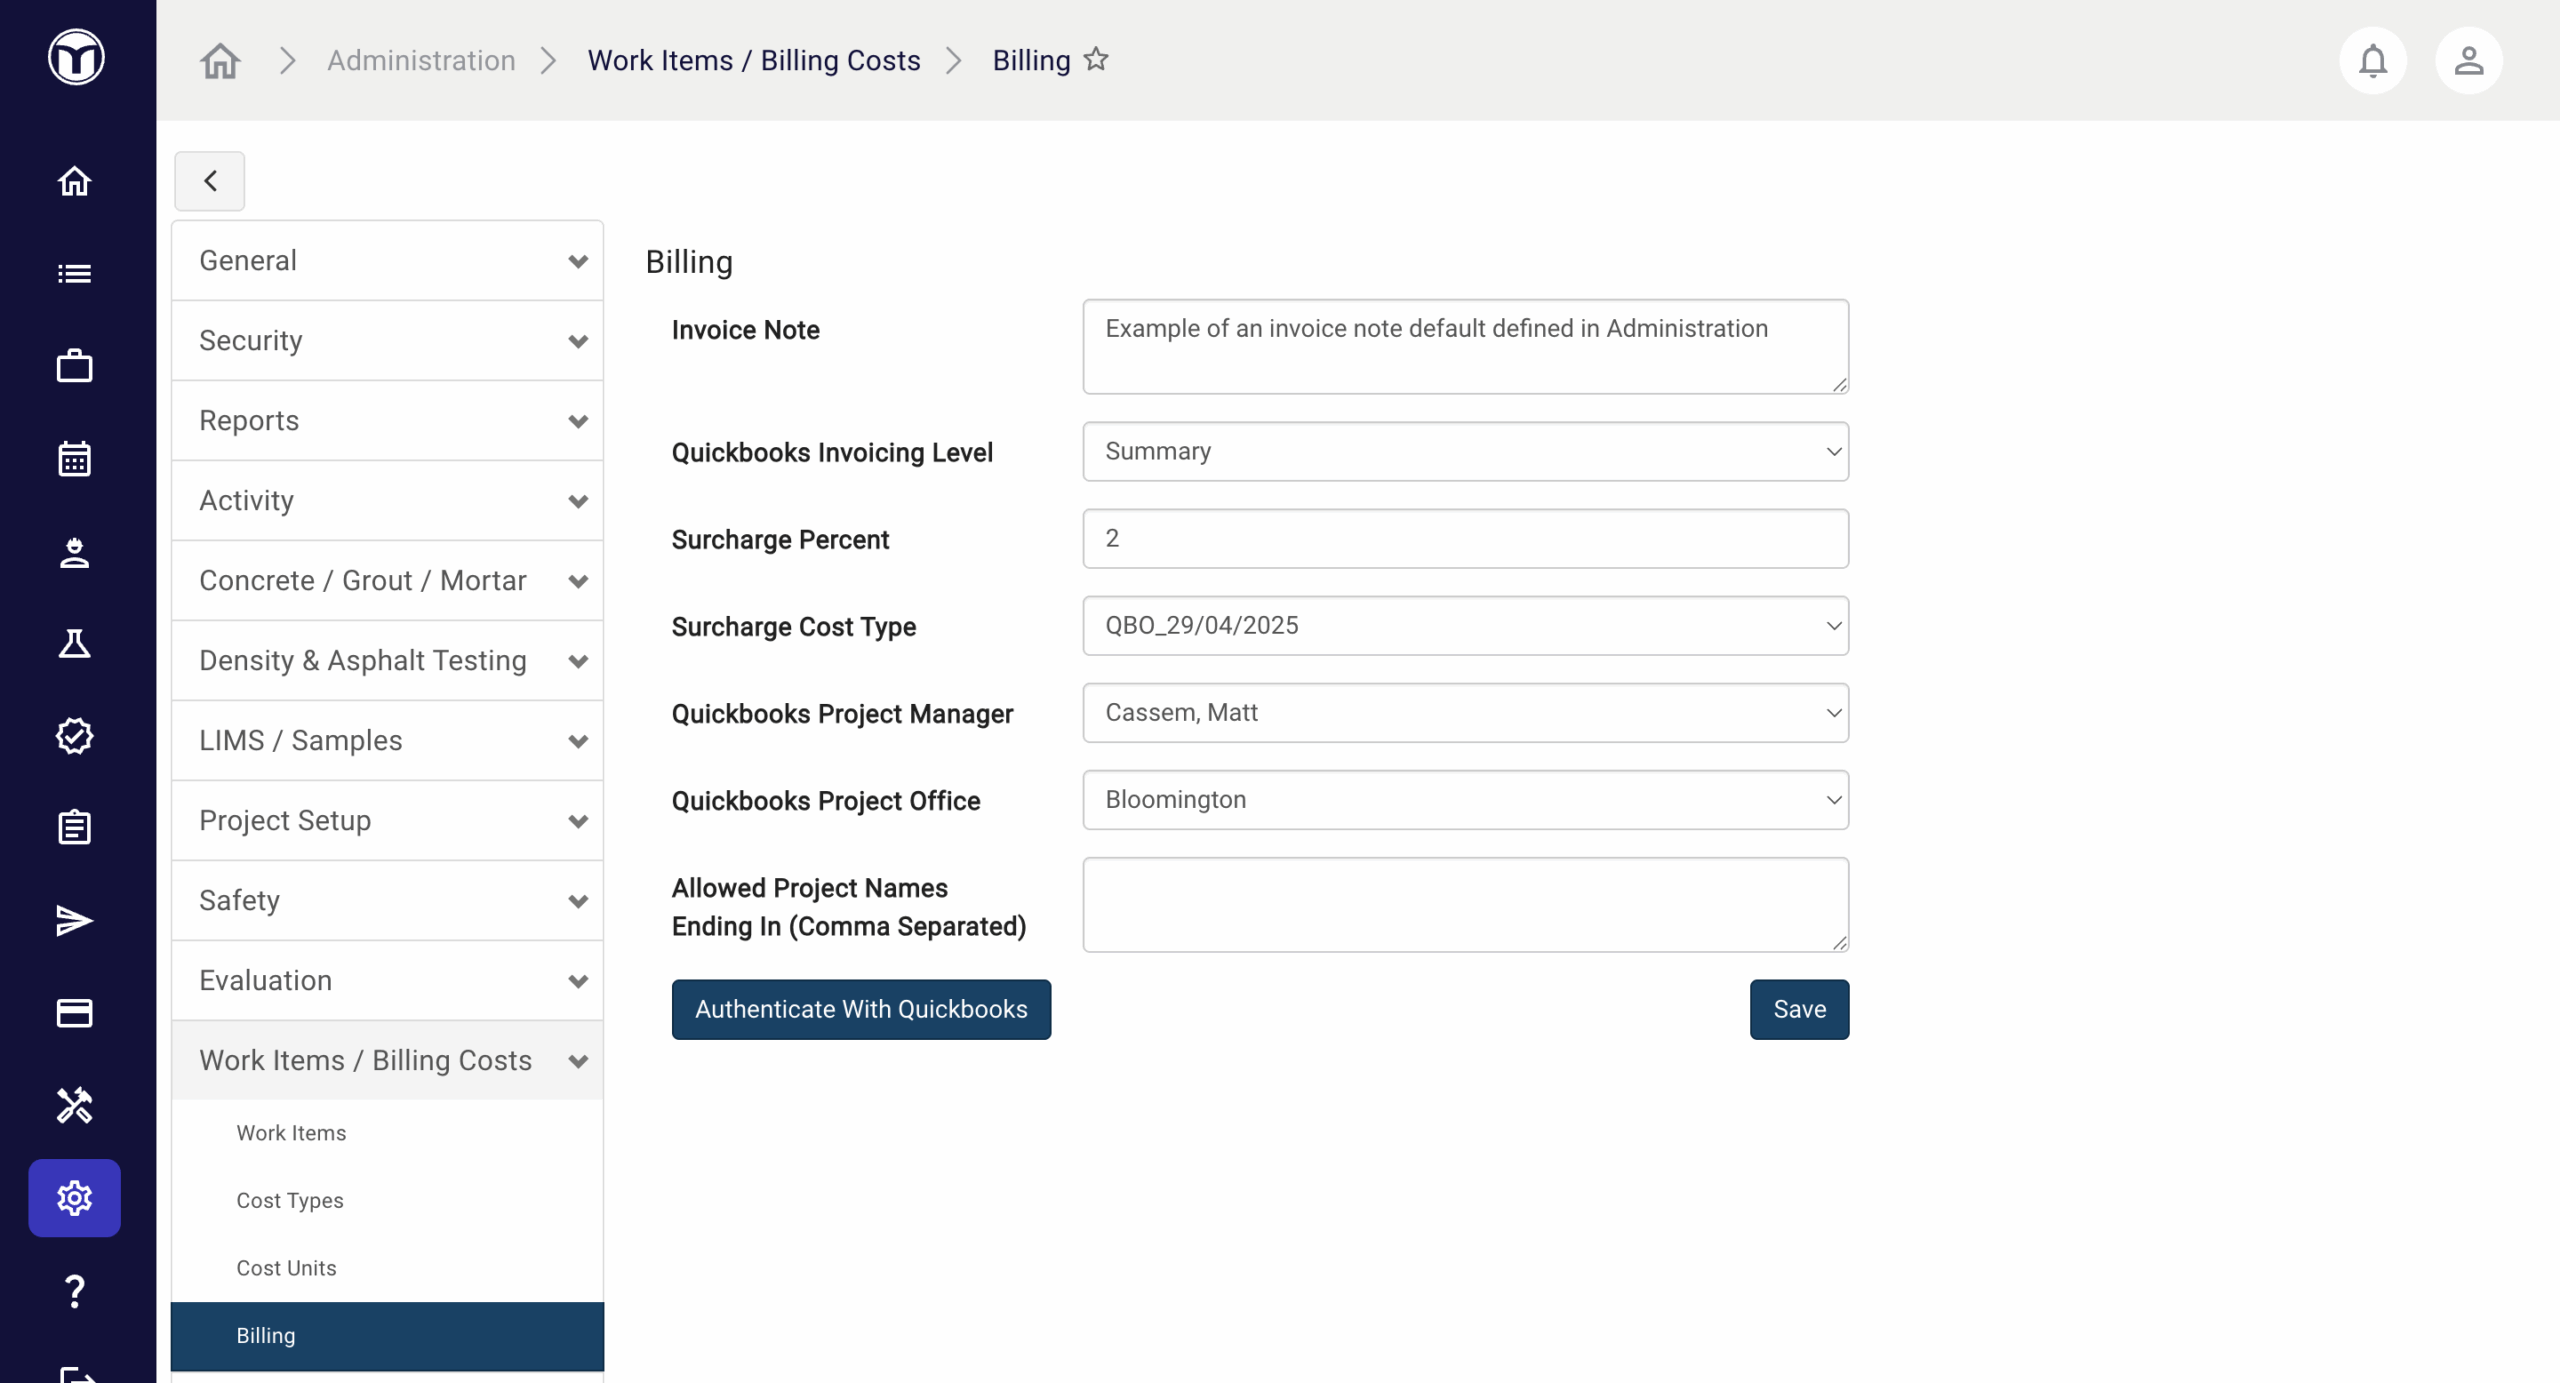Screen dimensions: 2560x1383
Task: Expand the Activity section
Action: pyautogui.click(x=387, y=501)
